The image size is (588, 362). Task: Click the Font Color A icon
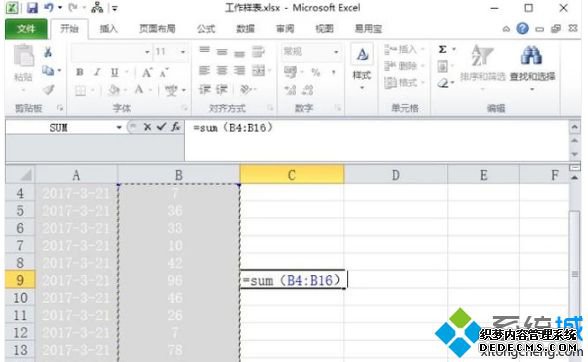pyautogui.click(x=139, y=90)
